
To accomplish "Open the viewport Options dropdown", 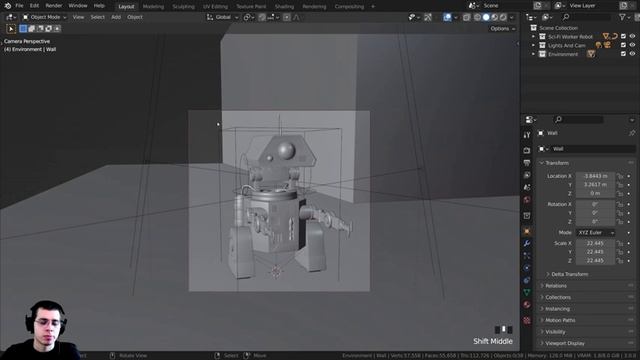I will tap(502, 29).
